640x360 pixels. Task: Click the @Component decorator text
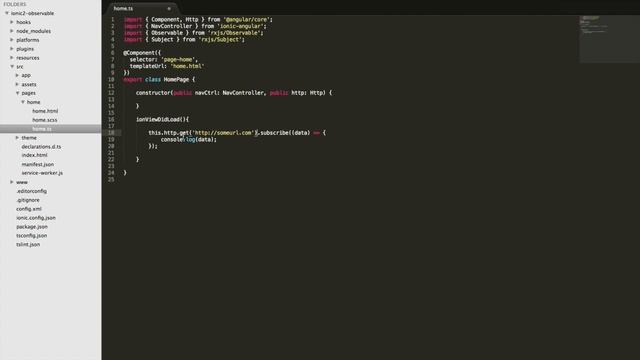click(x=139, y=53)
